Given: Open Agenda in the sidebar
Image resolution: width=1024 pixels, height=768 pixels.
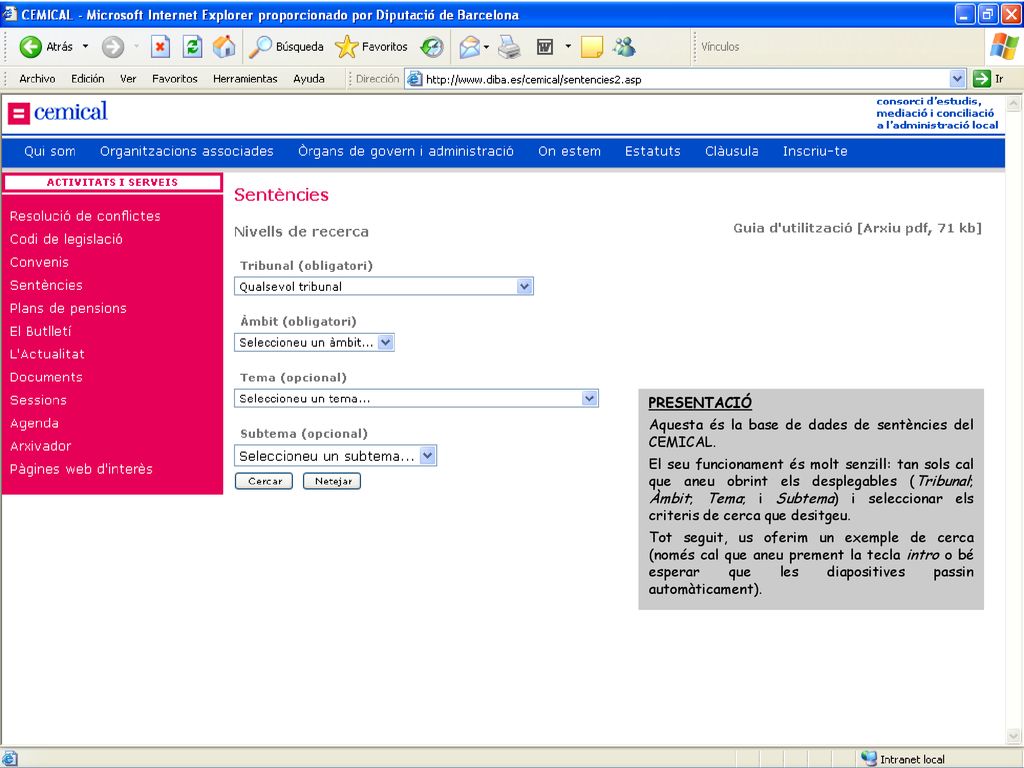Looking at the screenshot, I should pos(35,423).
